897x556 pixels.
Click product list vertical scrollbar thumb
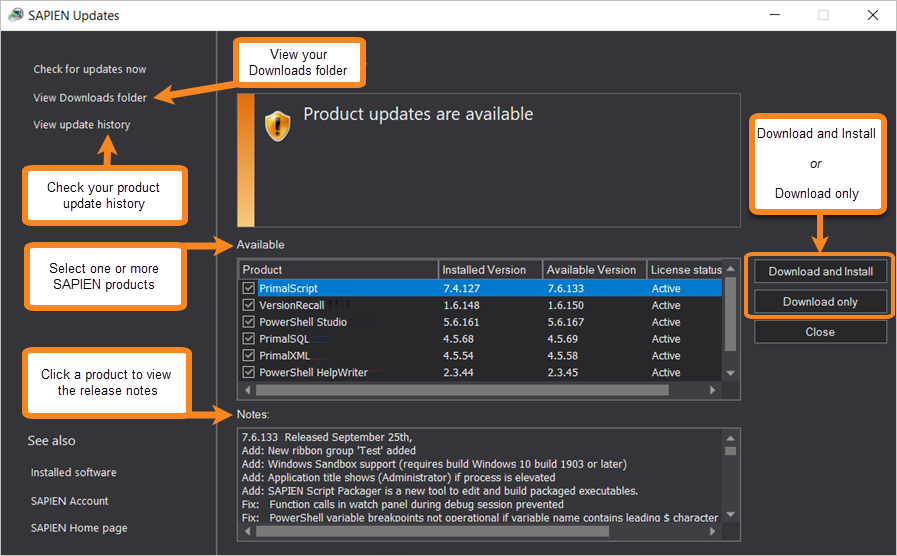[731, 313]
